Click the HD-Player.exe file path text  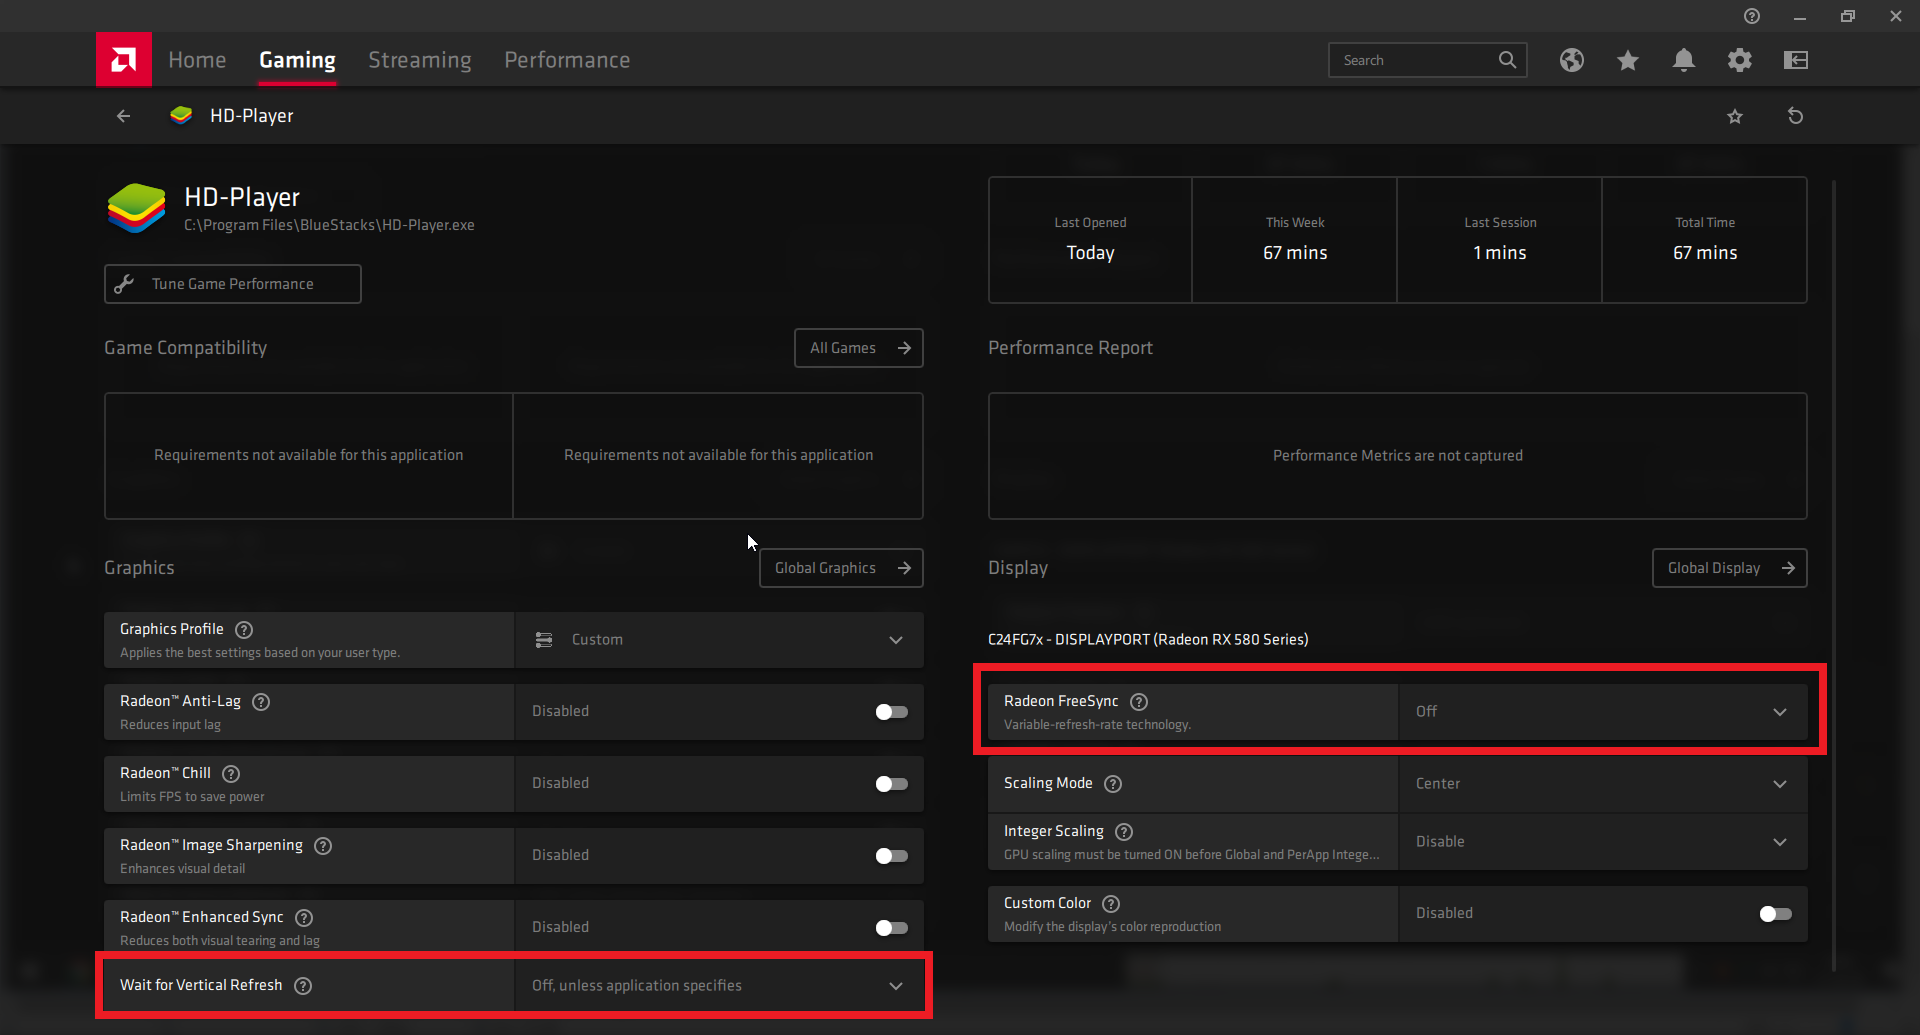329,226
